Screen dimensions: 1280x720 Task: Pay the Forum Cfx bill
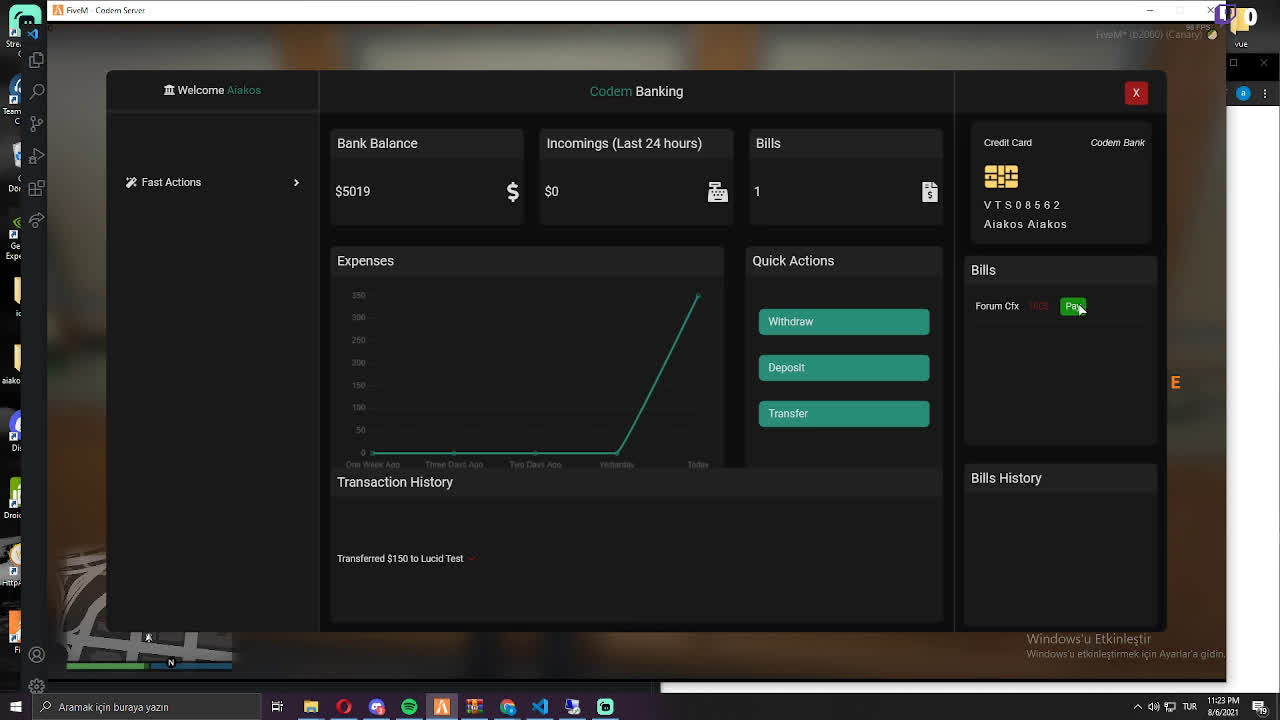[x=1072, y=306]
